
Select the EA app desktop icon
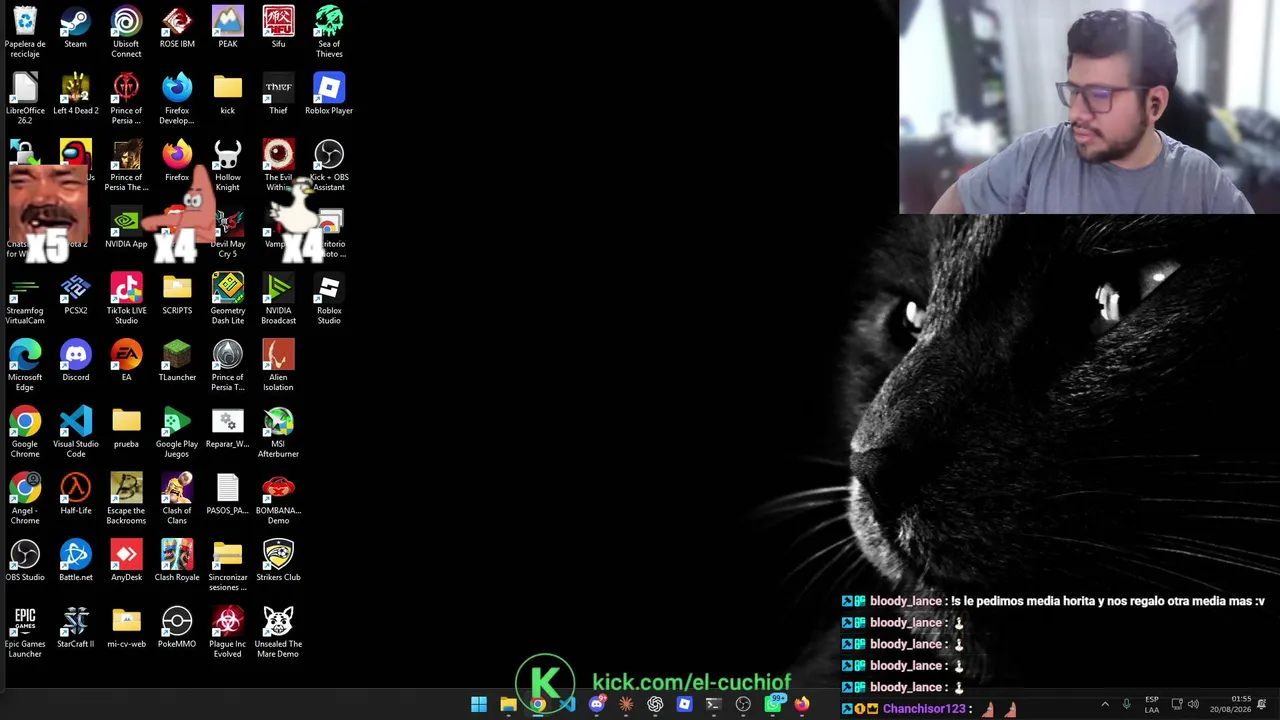pos(126,362)
